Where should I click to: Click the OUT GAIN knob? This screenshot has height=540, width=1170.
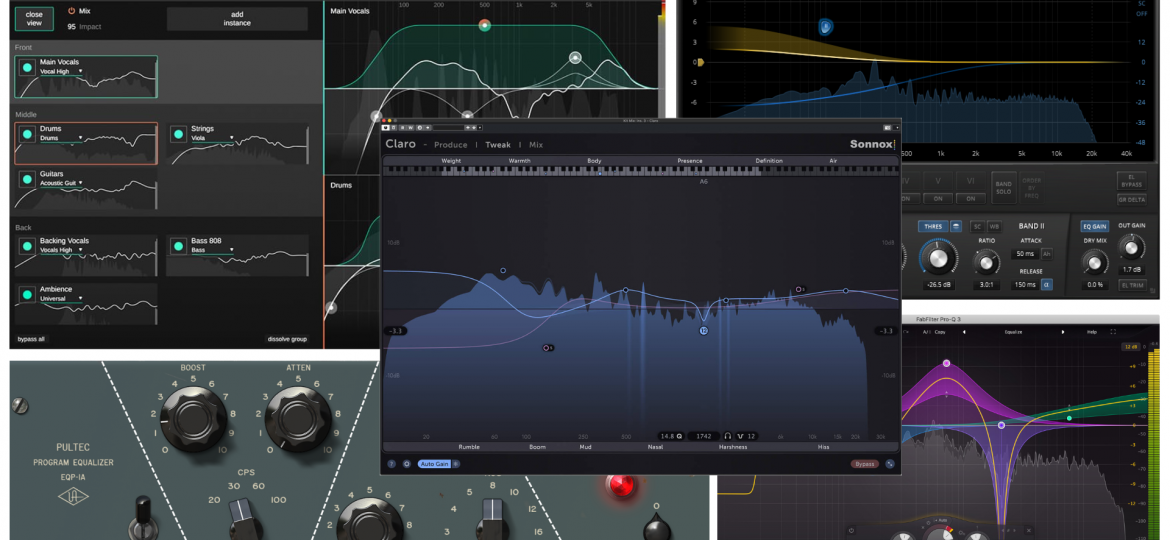click(x=1131, y=247)
